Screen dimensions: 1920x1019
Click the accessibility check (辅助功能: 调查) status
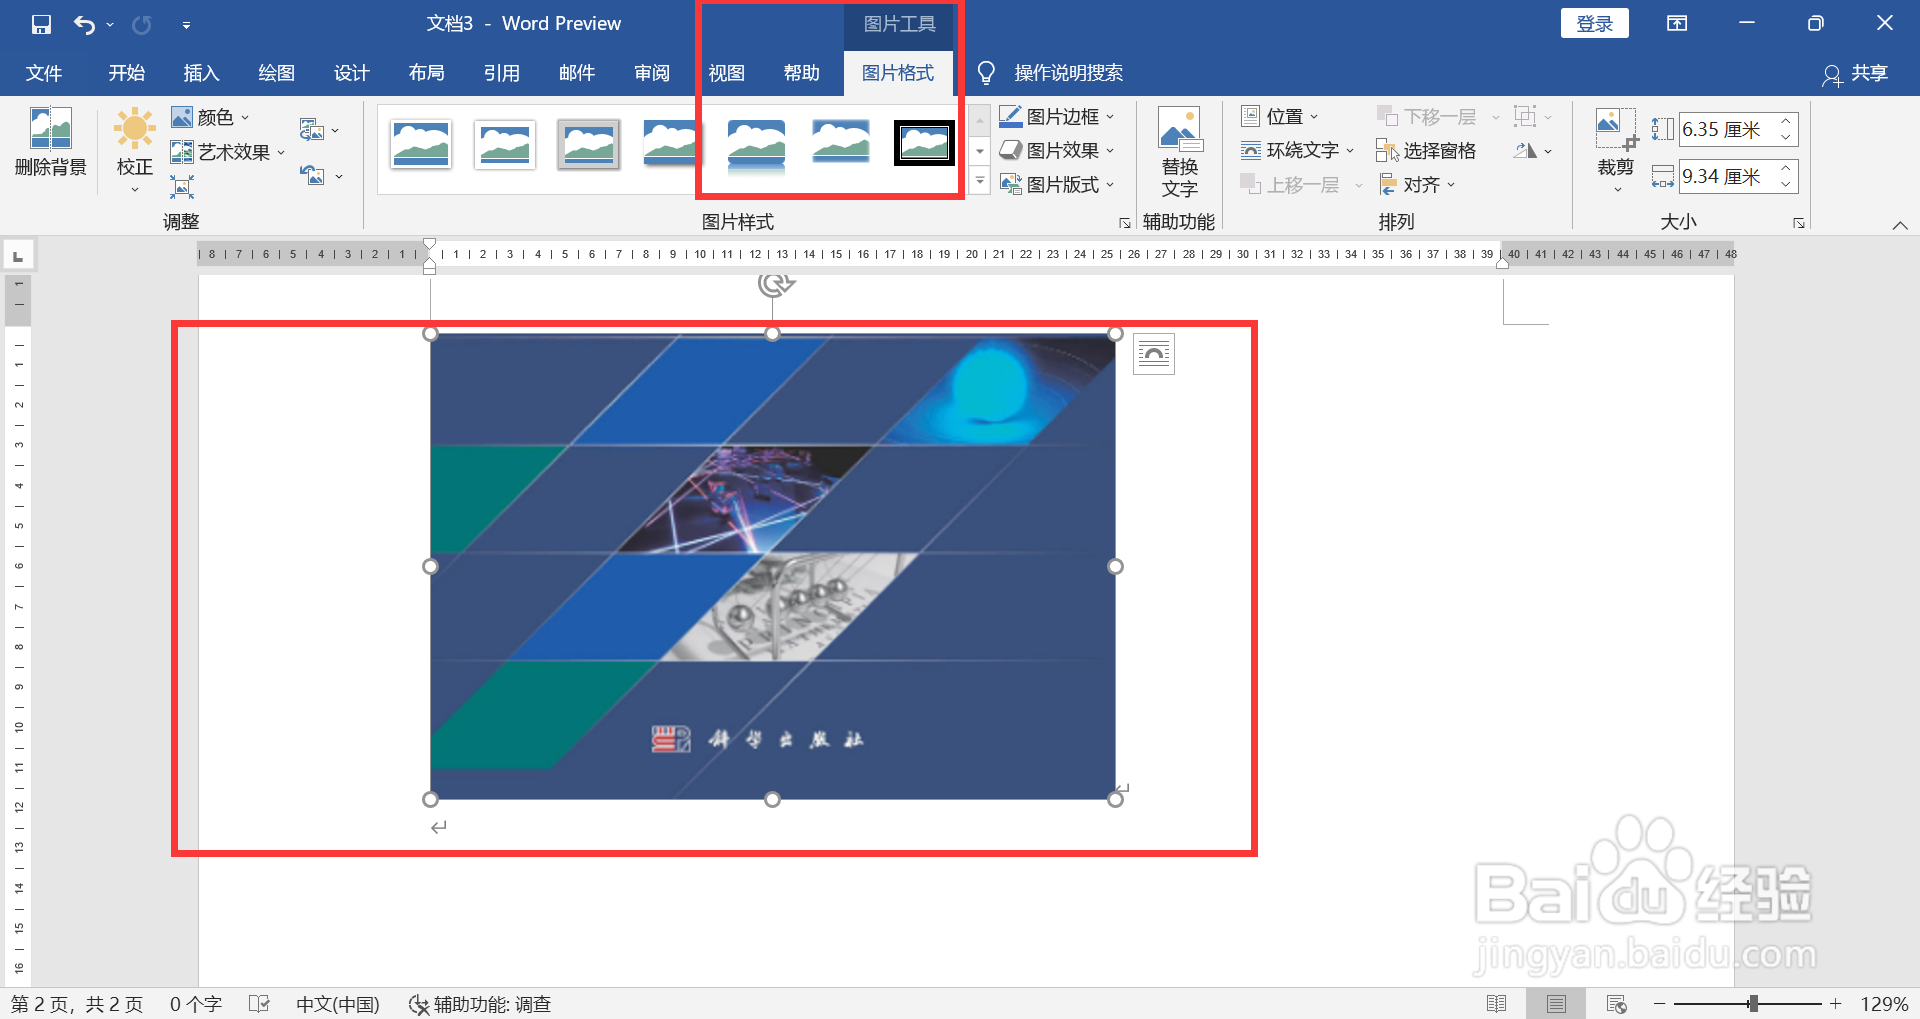coord(480,1003)
